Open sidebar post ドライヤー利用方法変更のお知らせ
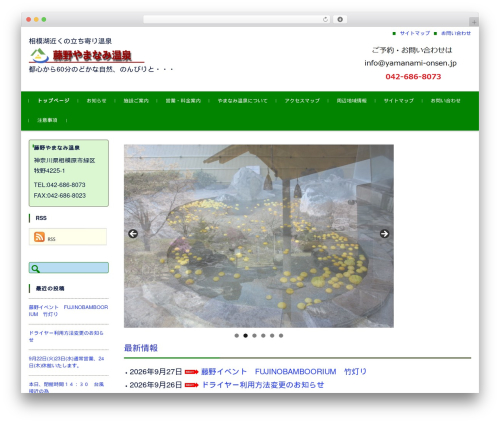 point(66,336)
